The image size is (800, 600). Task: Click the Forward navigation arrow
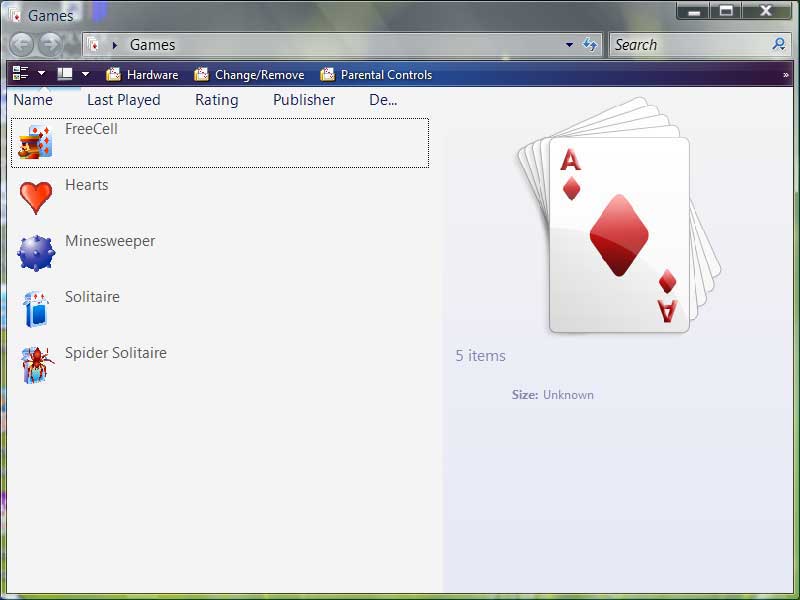pyautogui.click(x=50, y=45)
